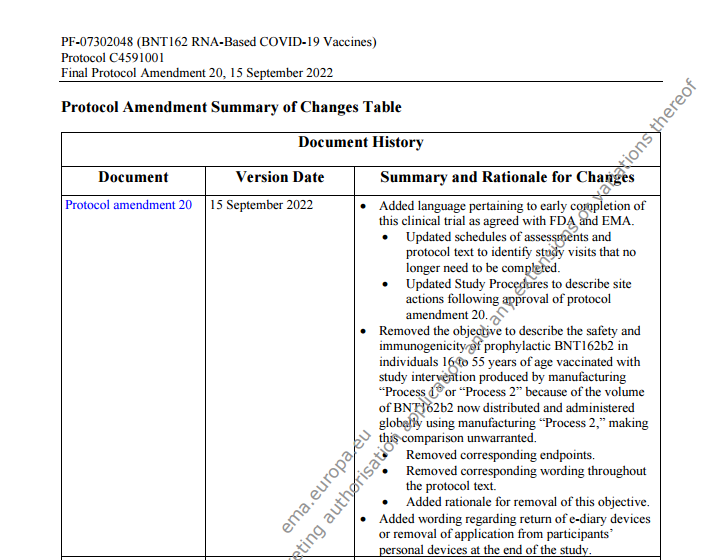Screen dimensions: 712x560
Task: Click the Protocol Amendment Summary of Changes heading
Action: [x=231, y=107]
